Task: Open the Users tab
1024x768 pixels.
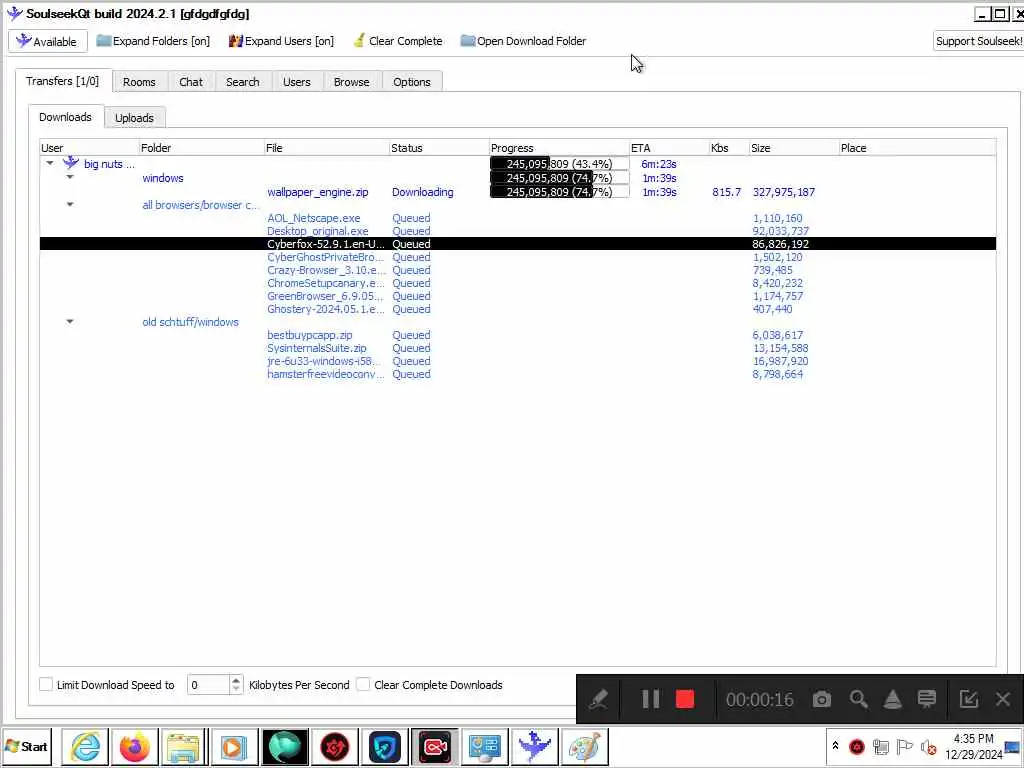Action: 296,82
